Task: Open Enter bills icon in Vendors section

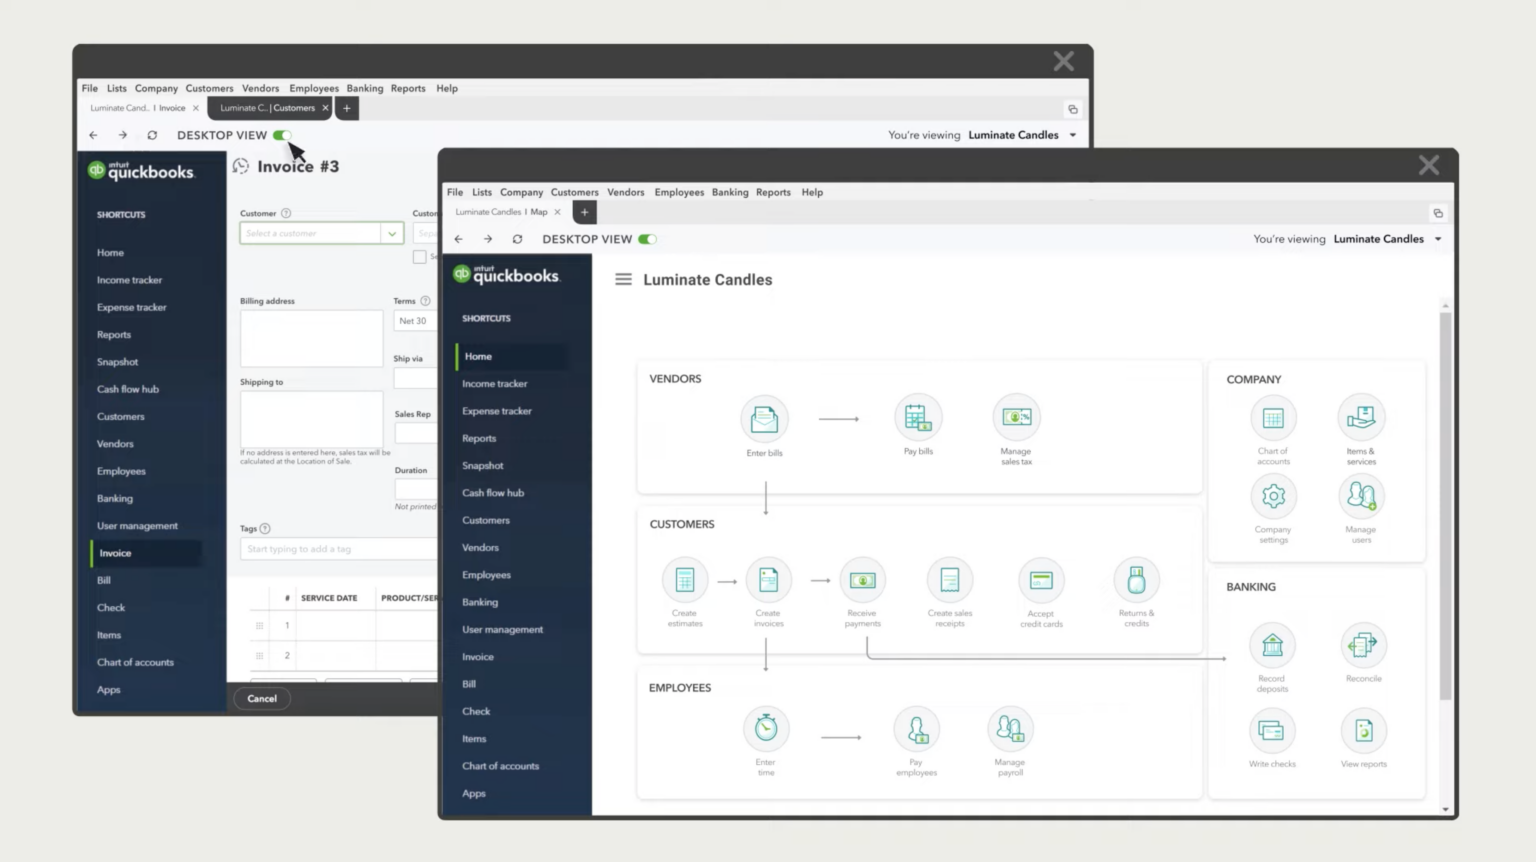Action: [x=764, y=419]
